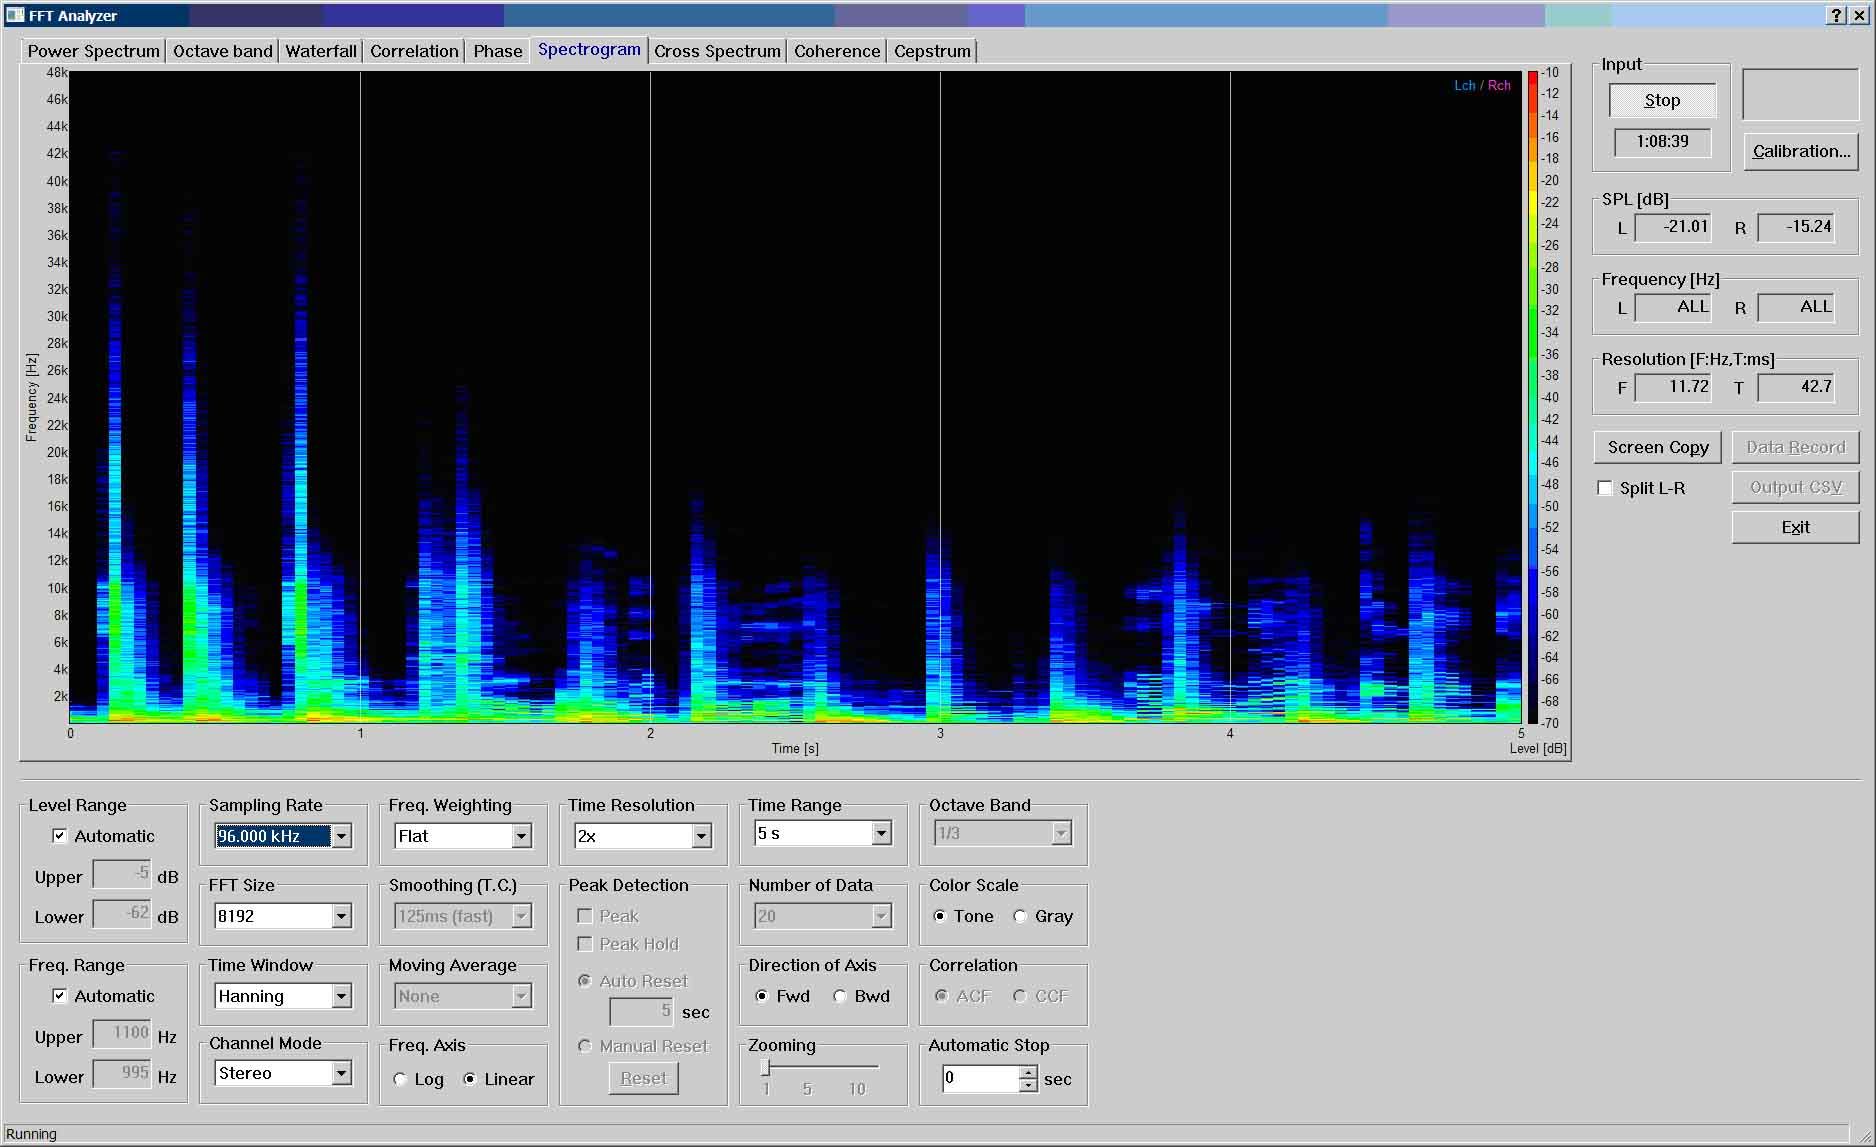Select the Tone color scale
1876x1147 pixels.
[939, 916]
